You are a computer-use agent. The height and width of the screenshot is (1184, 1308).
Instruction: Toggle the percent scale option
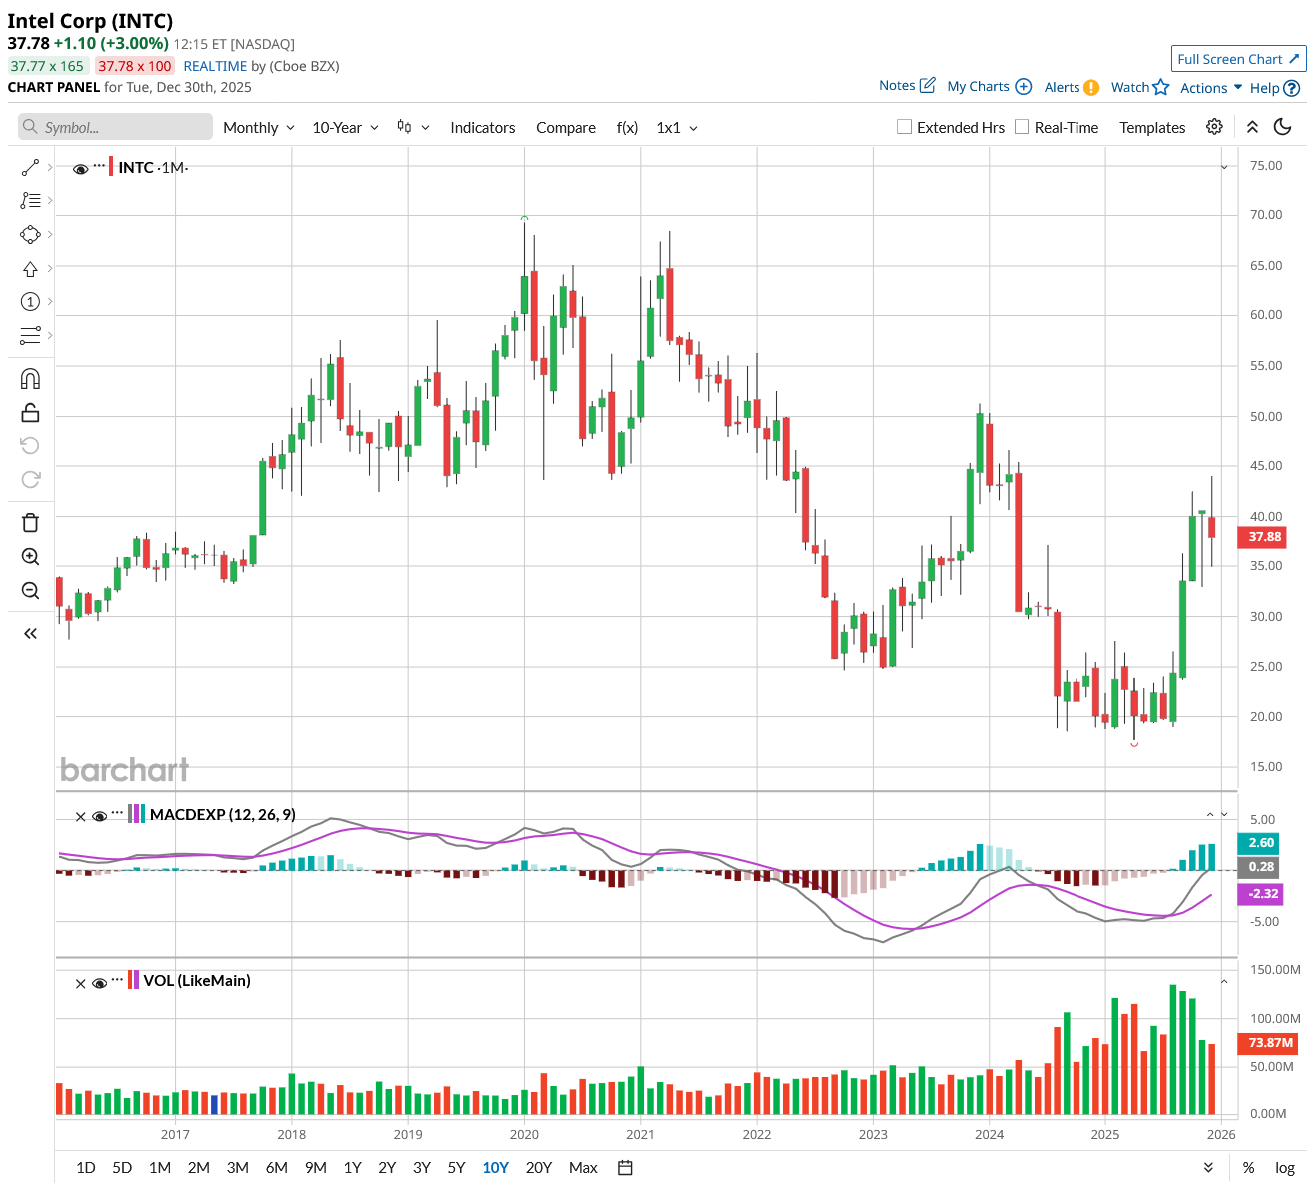pyautogui.click(x=1248, y=1168)
